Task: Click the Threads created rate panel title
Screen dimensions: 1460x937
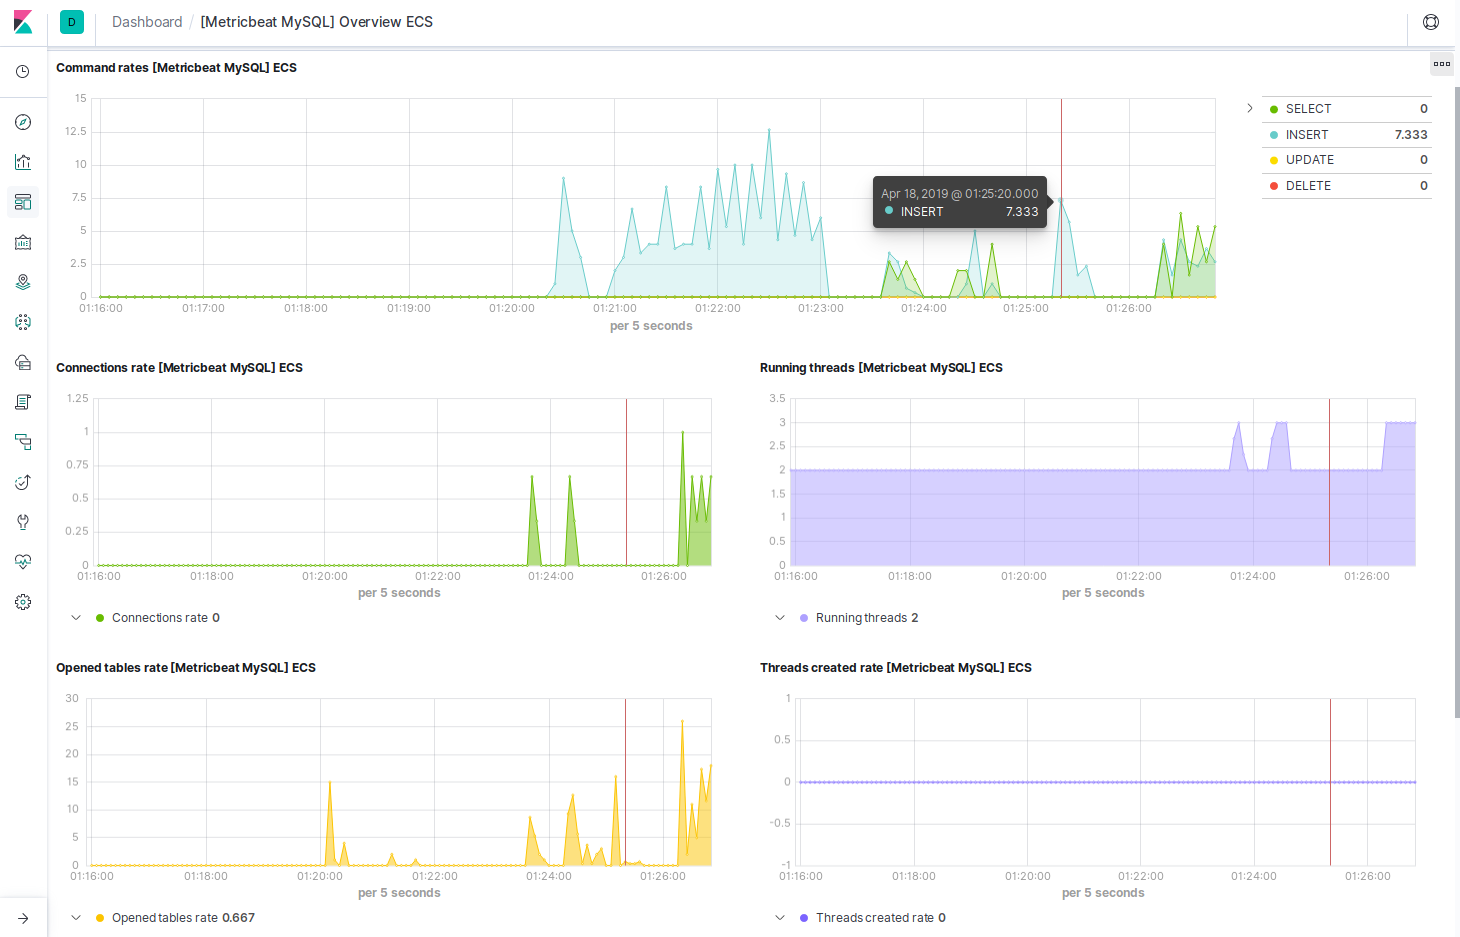Action: click(896, 668)
